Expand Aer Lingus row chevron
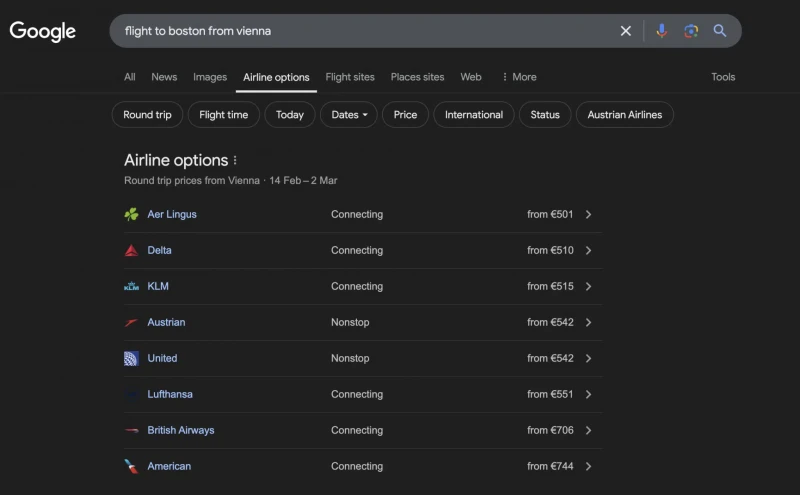Viewport: 800px width, 495px height. pyautogui.click(x=588, y=214)
